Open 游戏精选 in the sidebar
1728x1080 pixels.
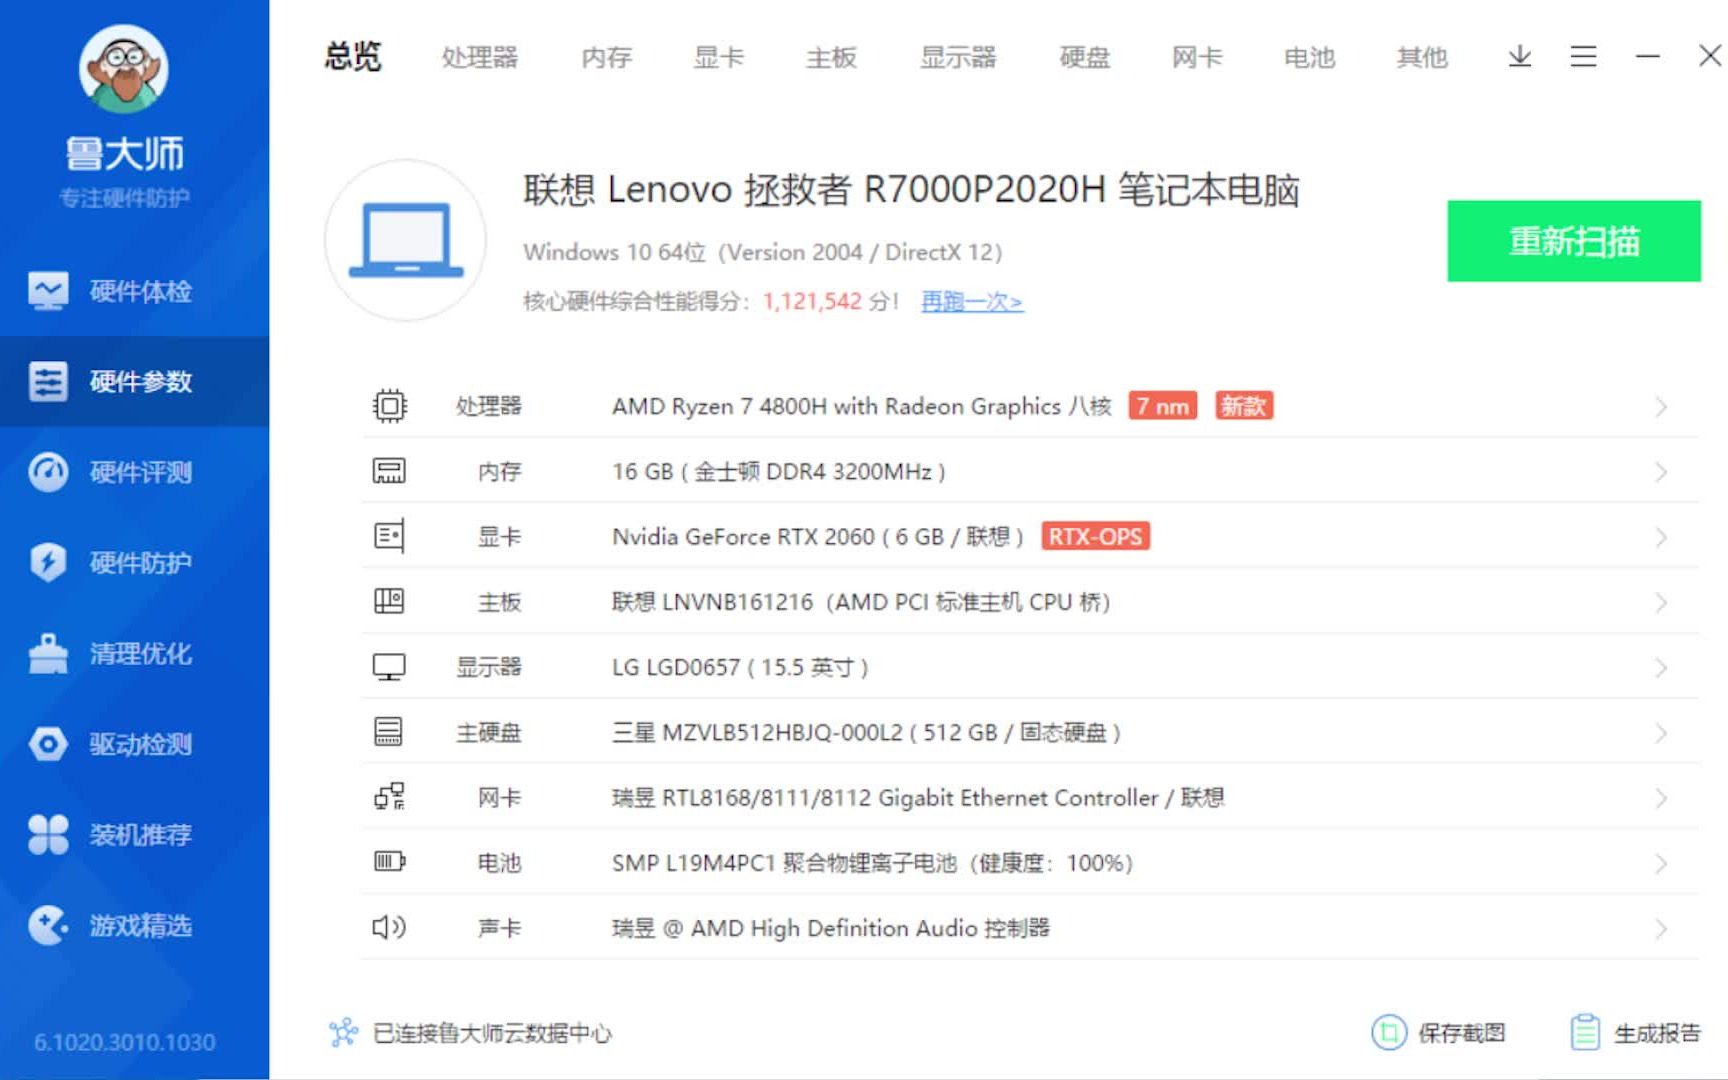click(x=134, y=926)
